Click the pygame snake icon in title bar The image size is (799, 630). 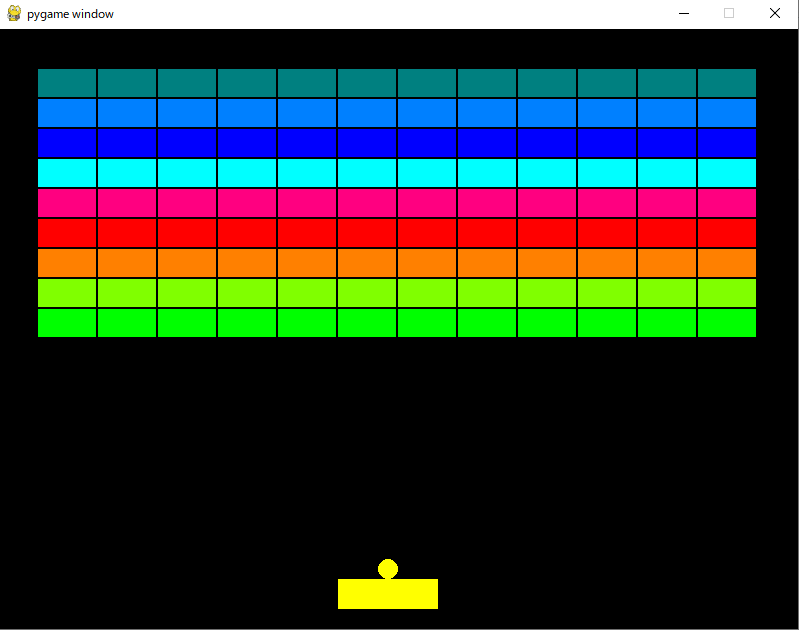[14, 13]
